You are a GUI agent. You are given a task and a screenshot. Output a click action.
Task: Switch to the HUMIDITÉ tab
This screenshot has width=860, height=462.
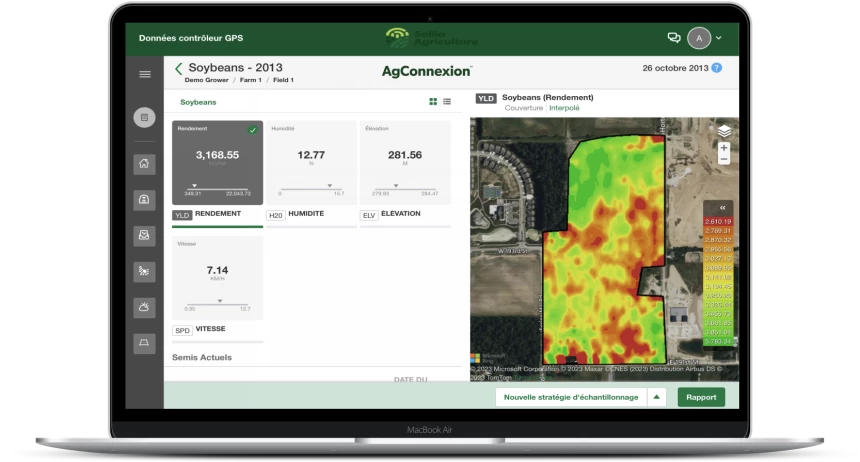click(311, 214)
